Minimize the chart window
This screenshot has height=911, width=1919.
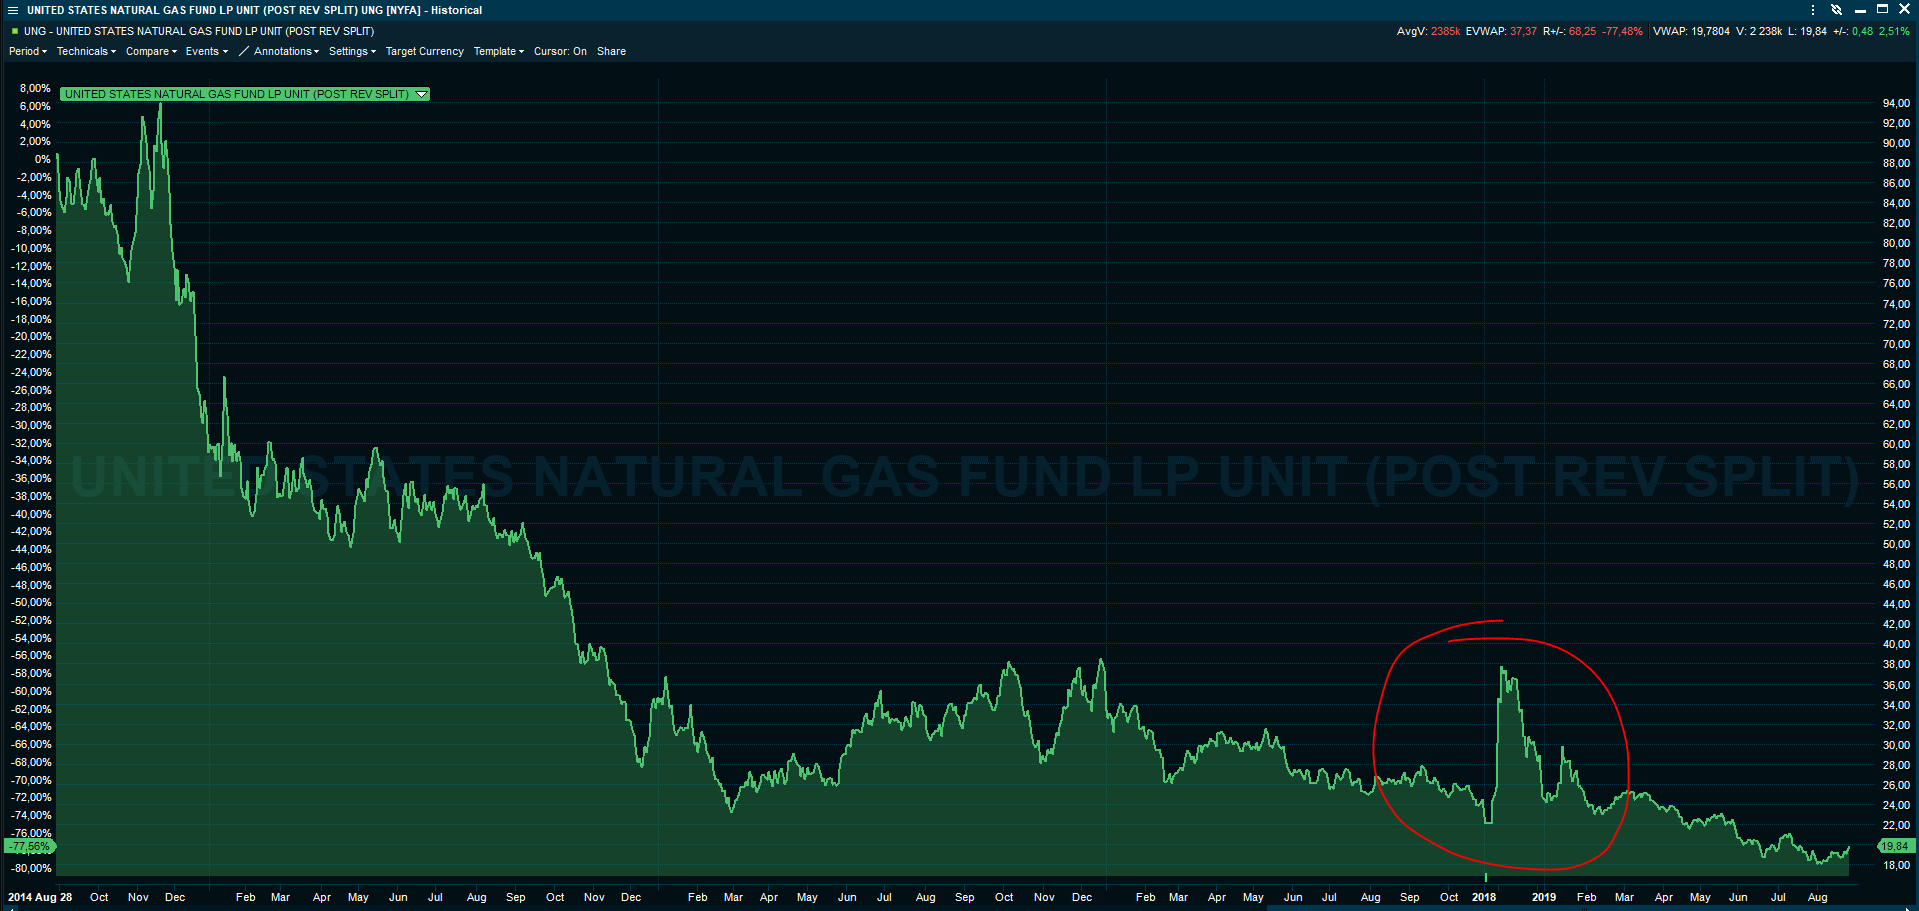pos(1860,10)
